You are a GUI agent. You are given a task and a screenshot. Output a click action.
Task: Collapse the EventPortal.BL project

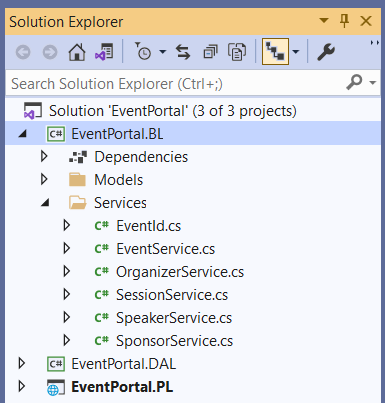(x=22, y=134)
